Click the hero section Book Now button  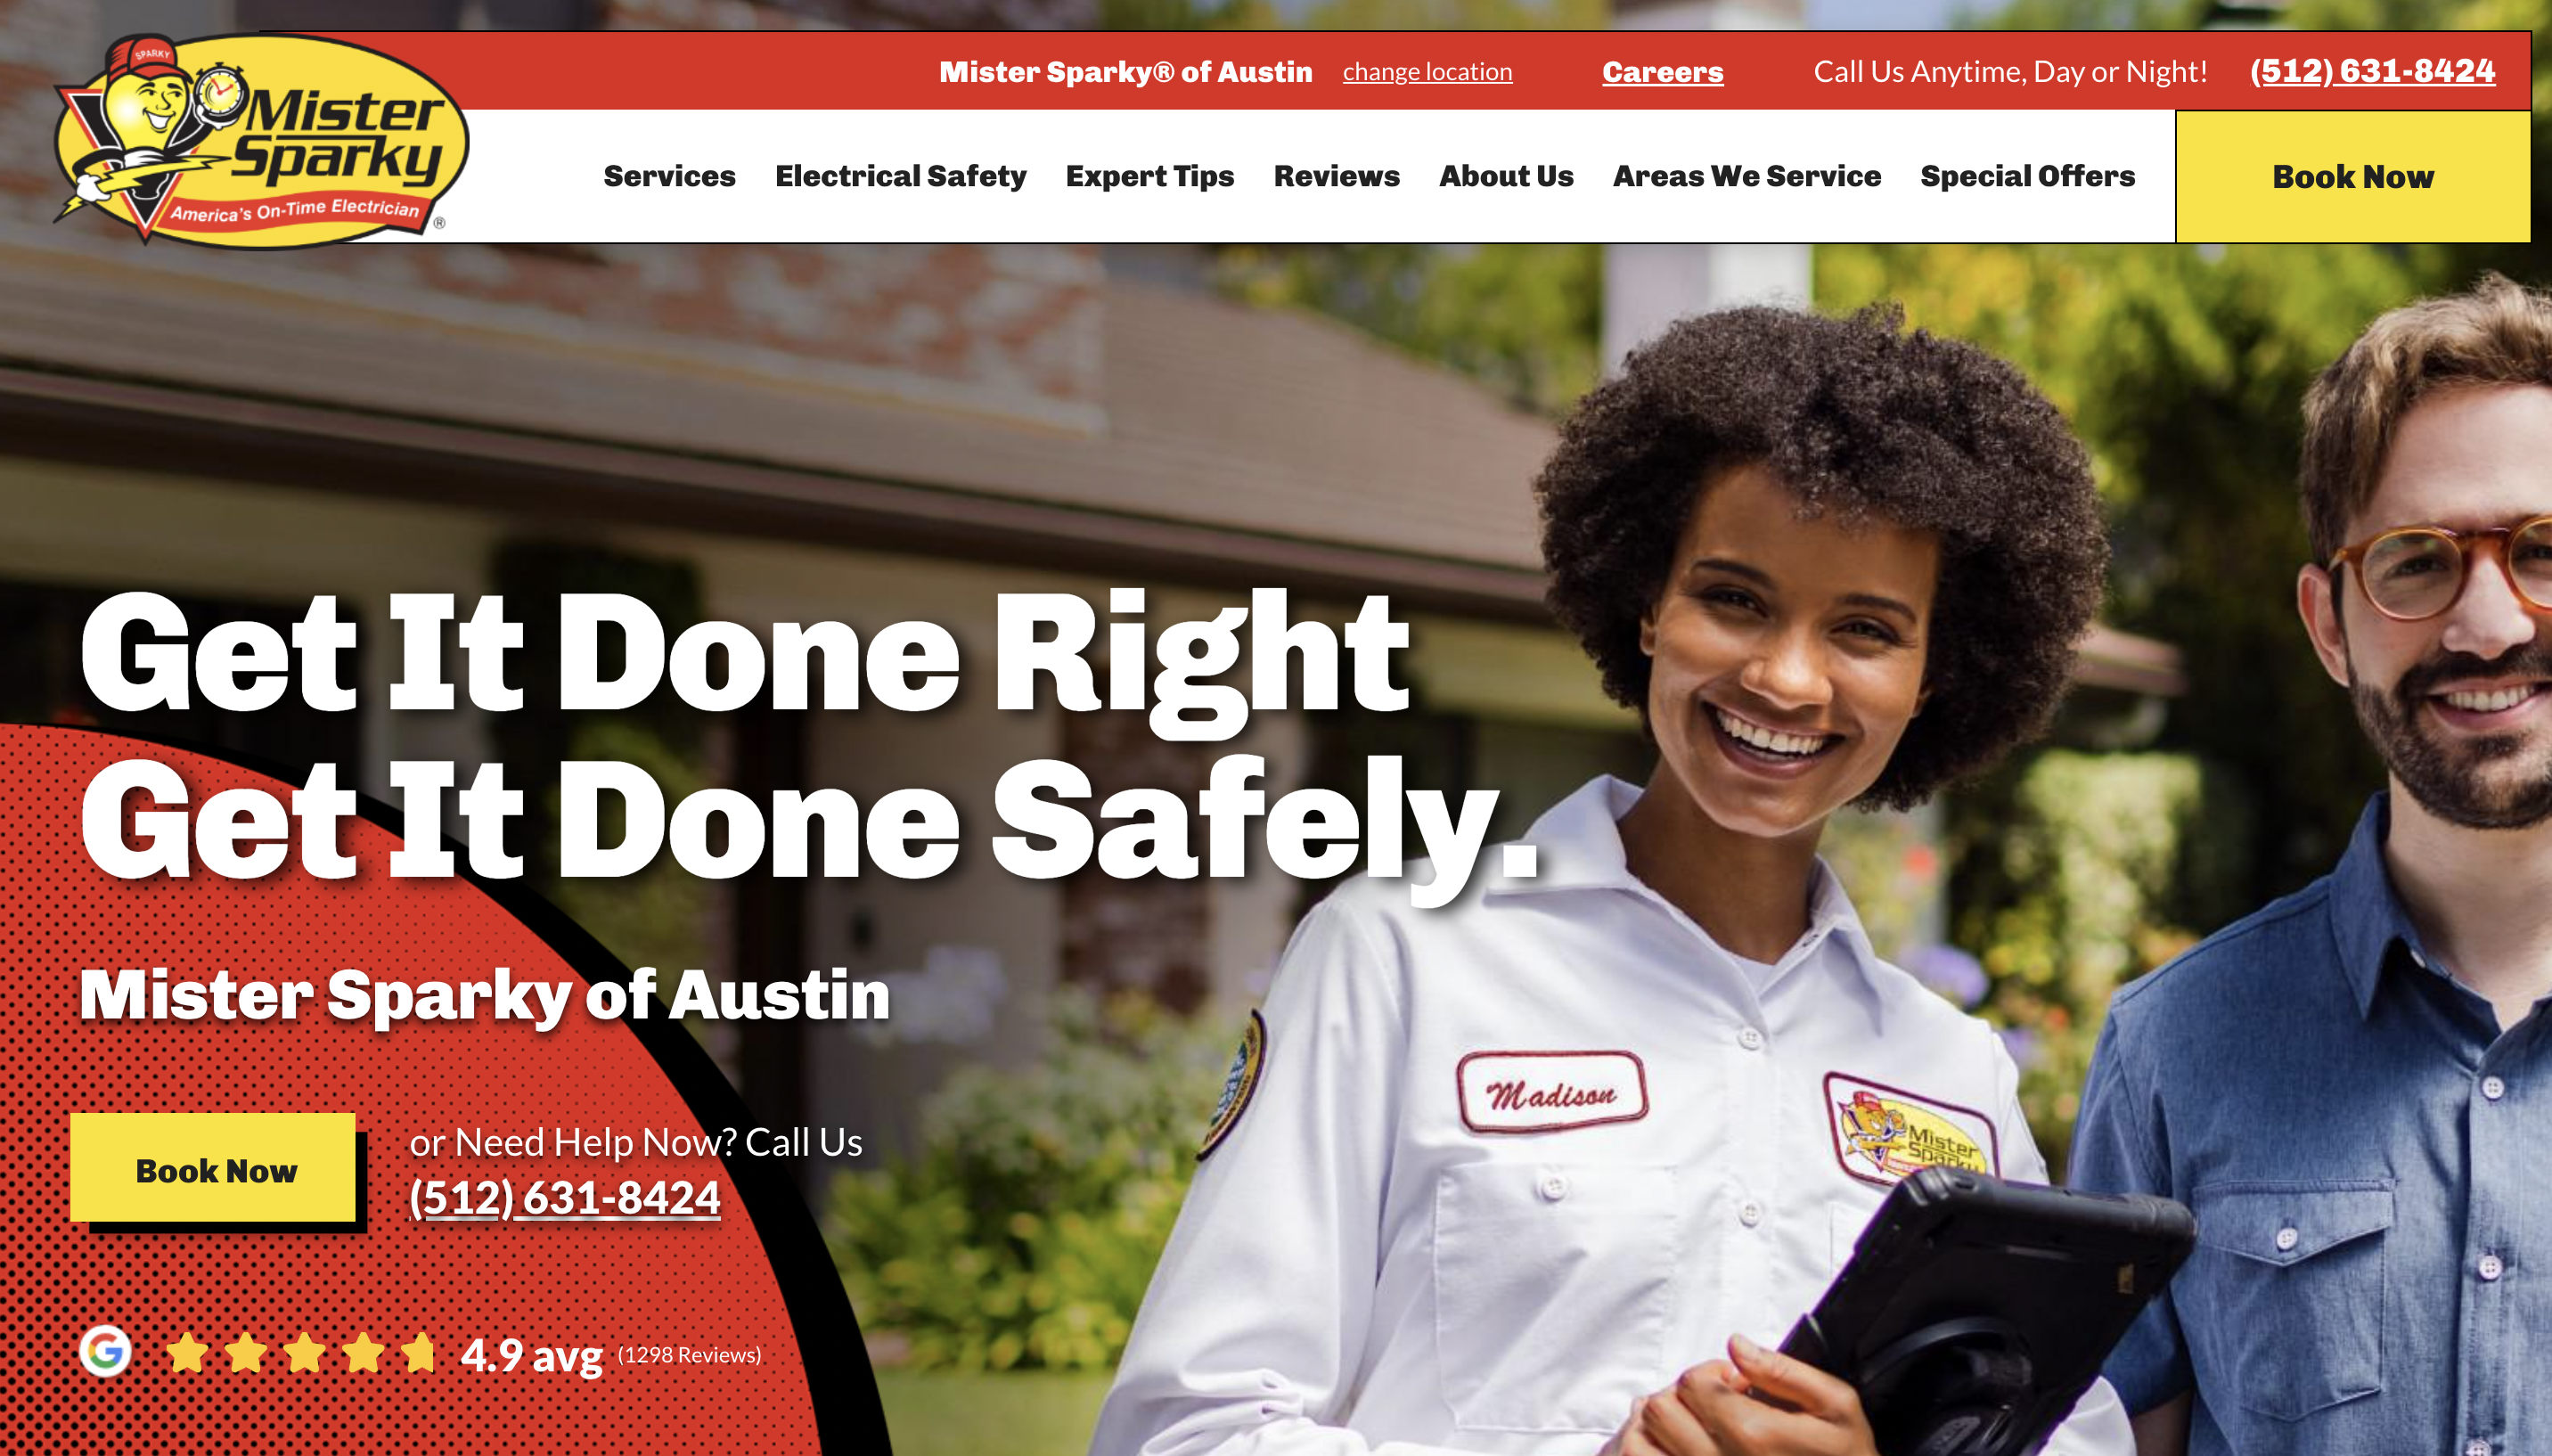213,1167
